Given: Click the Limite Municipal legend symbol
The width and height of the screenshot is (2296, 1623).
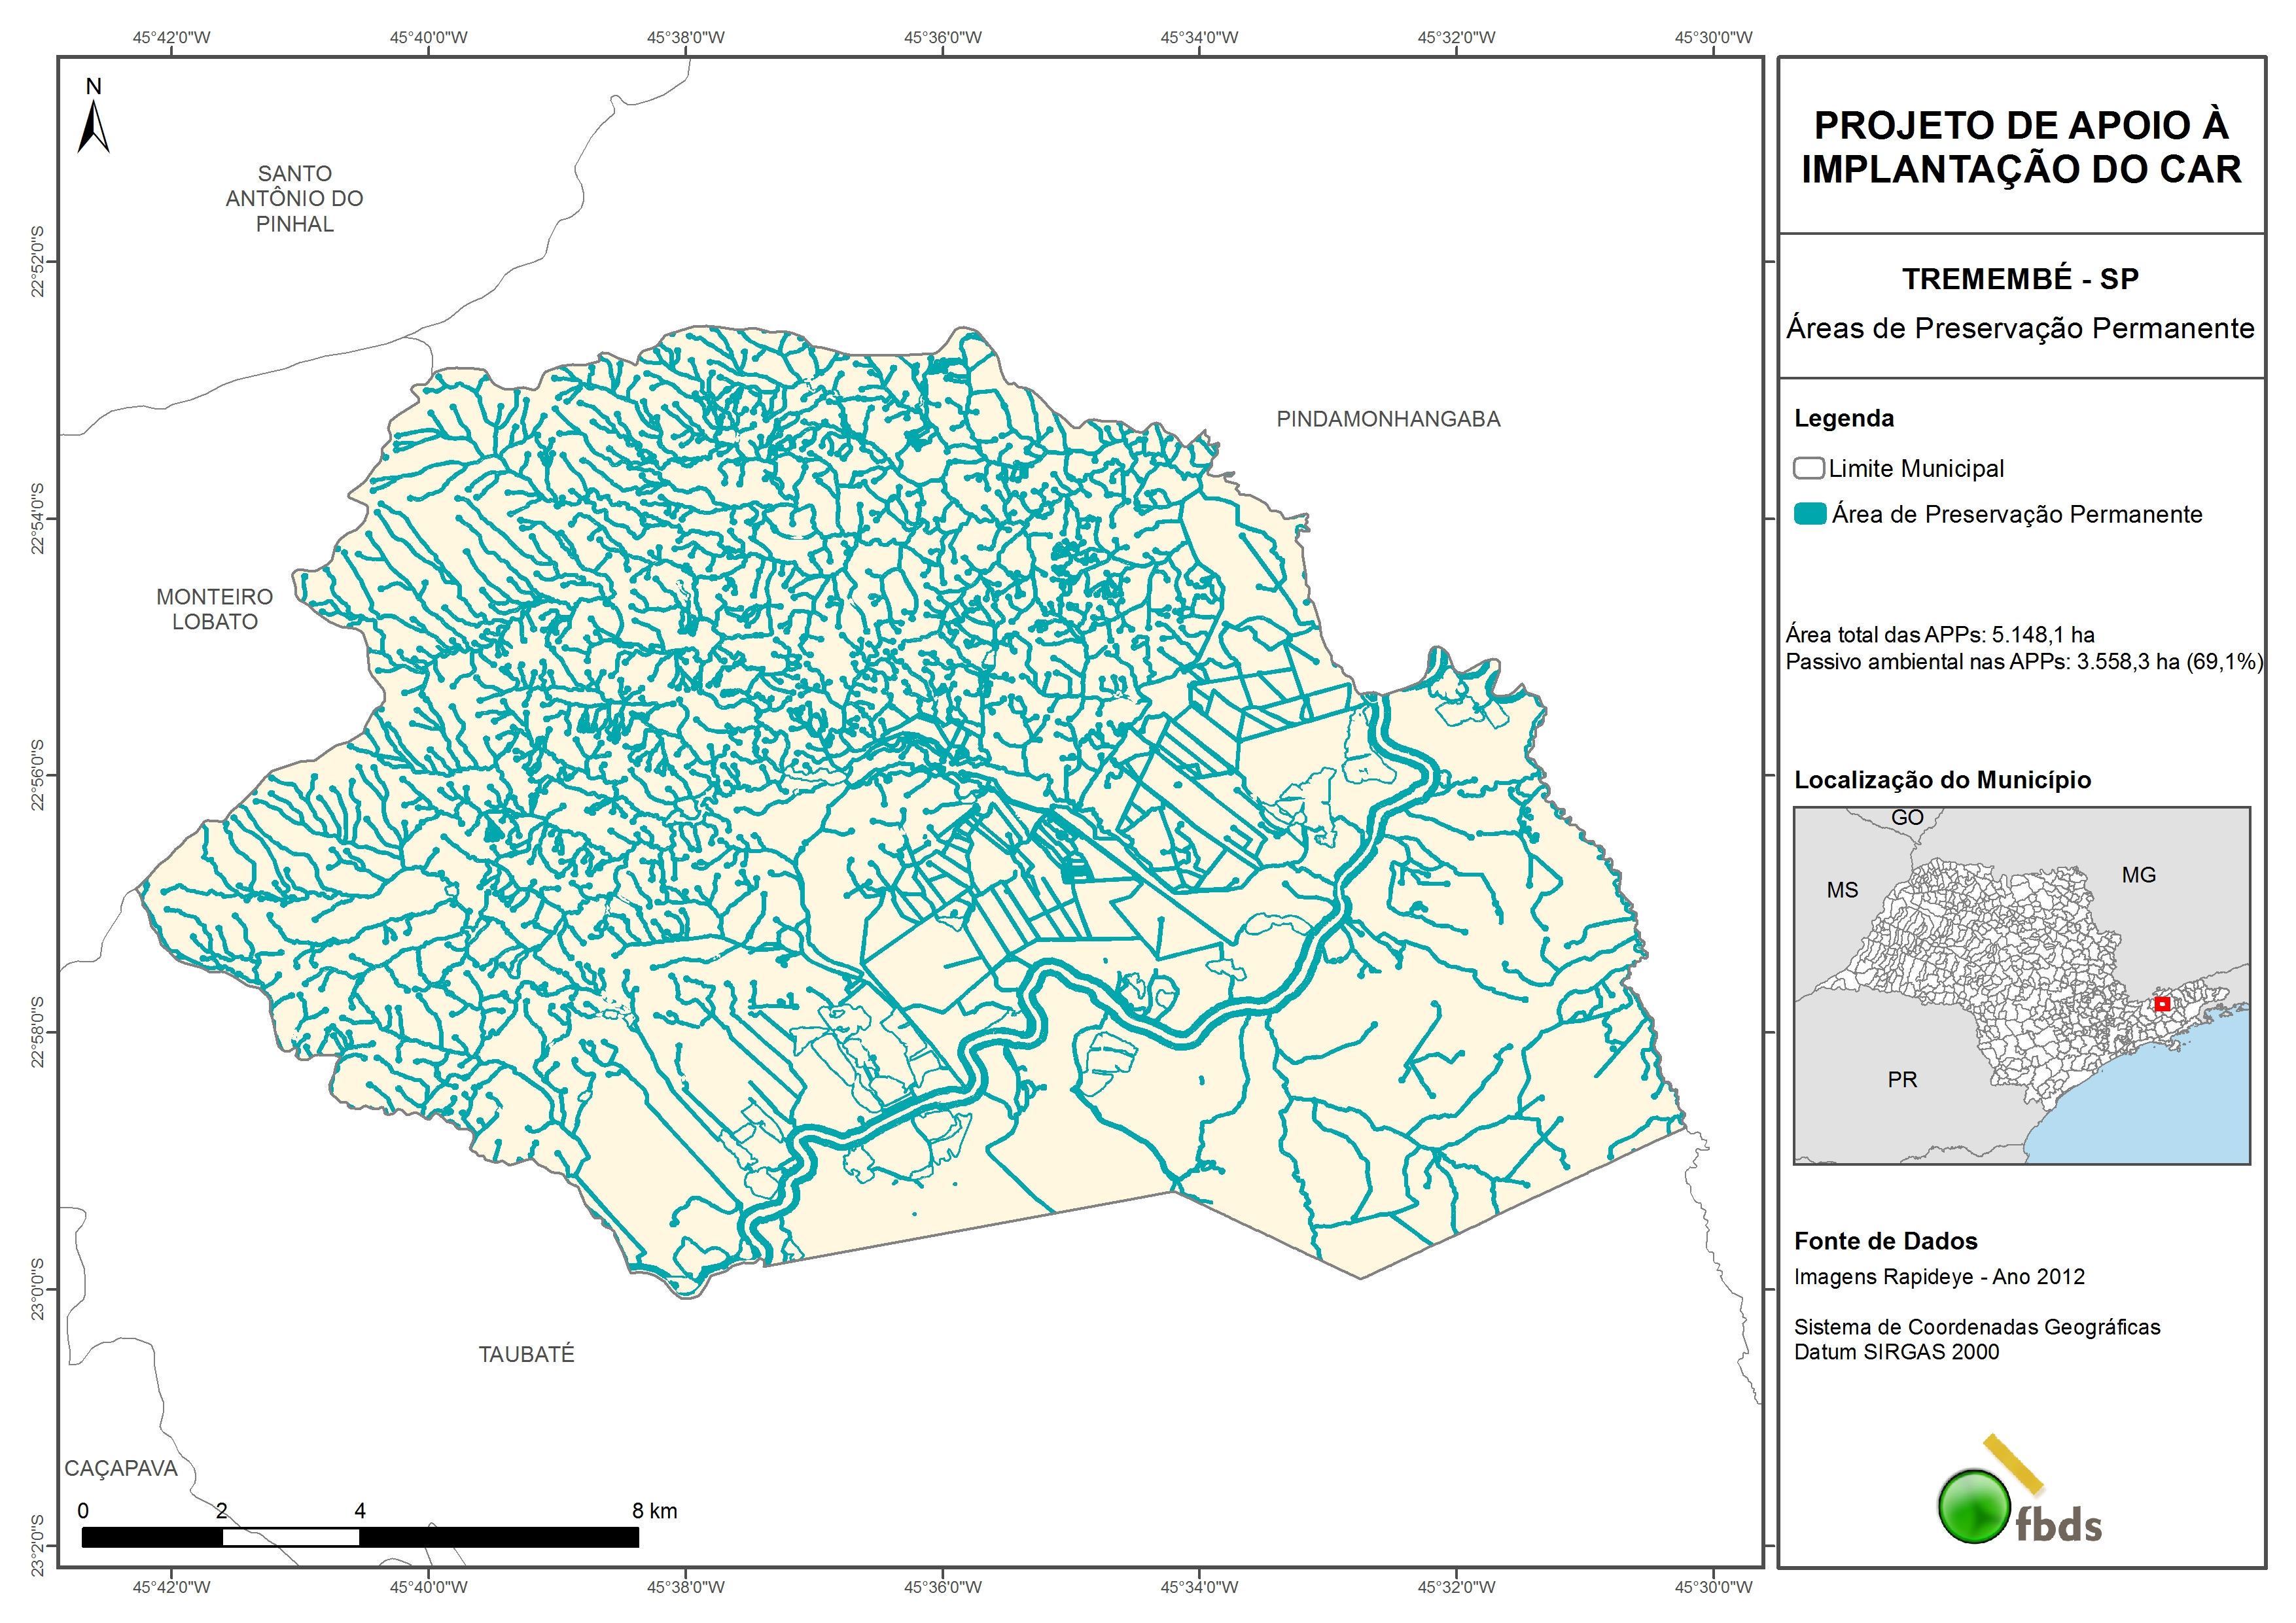Looking at the screenshot, I should click(x=1808, y=468).
